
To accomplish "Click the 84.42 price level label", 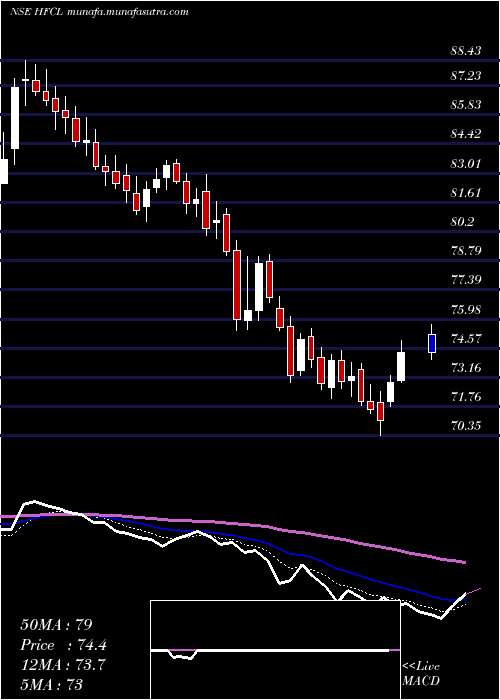I will click(x=466, y=133).
